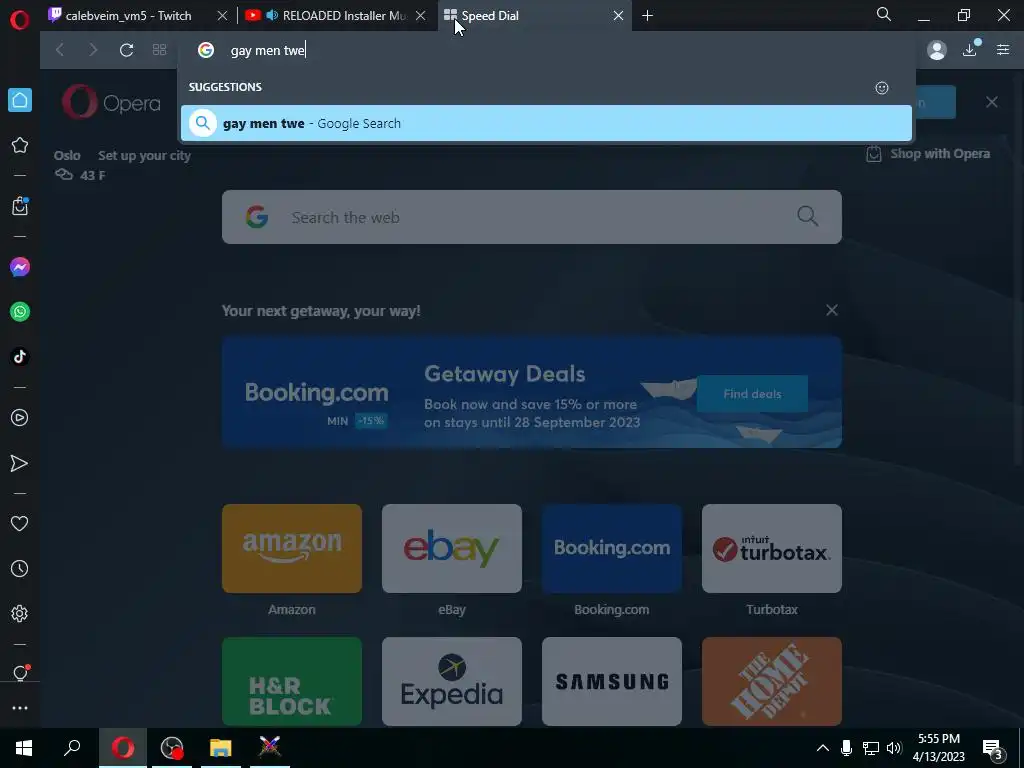Open History clock icon in sidebar

20,568
